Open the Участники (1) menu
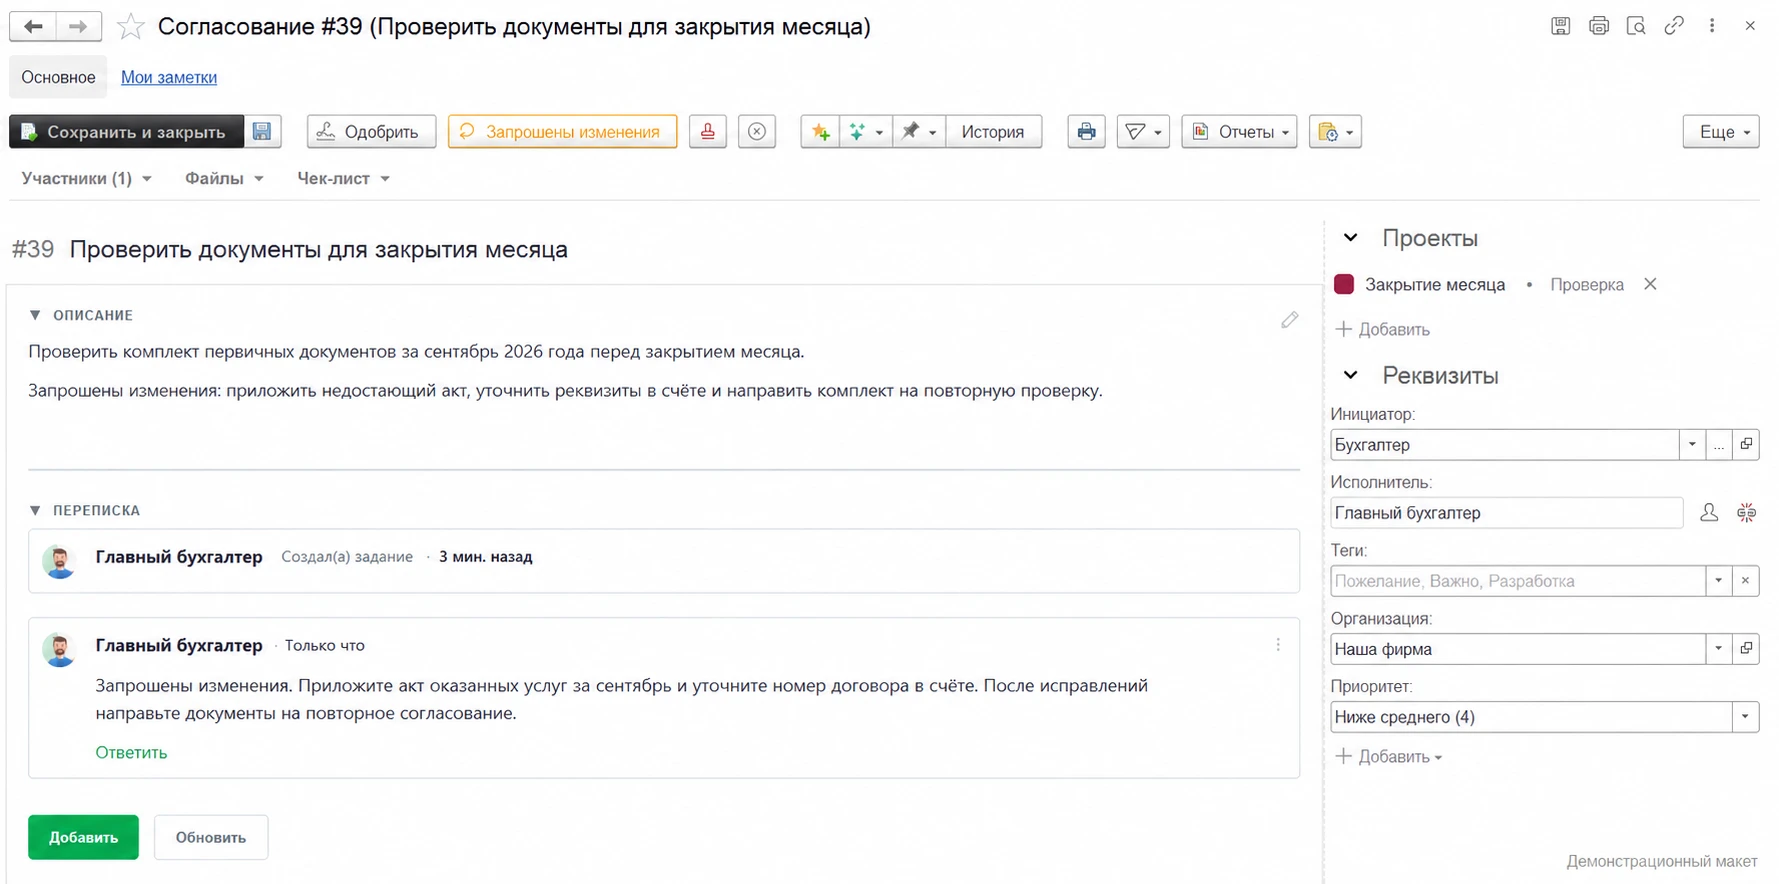This screenshot has height=884, width=1779. (87, 178)
